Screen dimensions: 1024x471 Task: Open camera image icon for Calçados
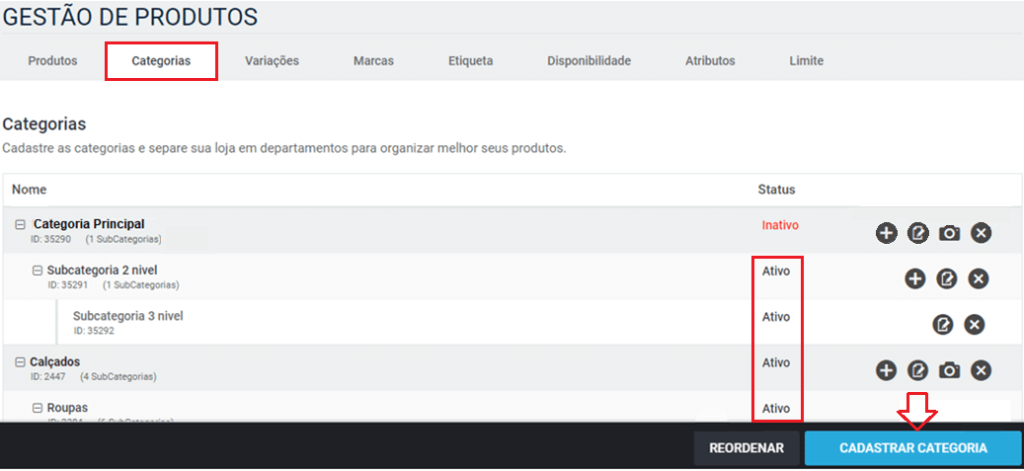950,370
